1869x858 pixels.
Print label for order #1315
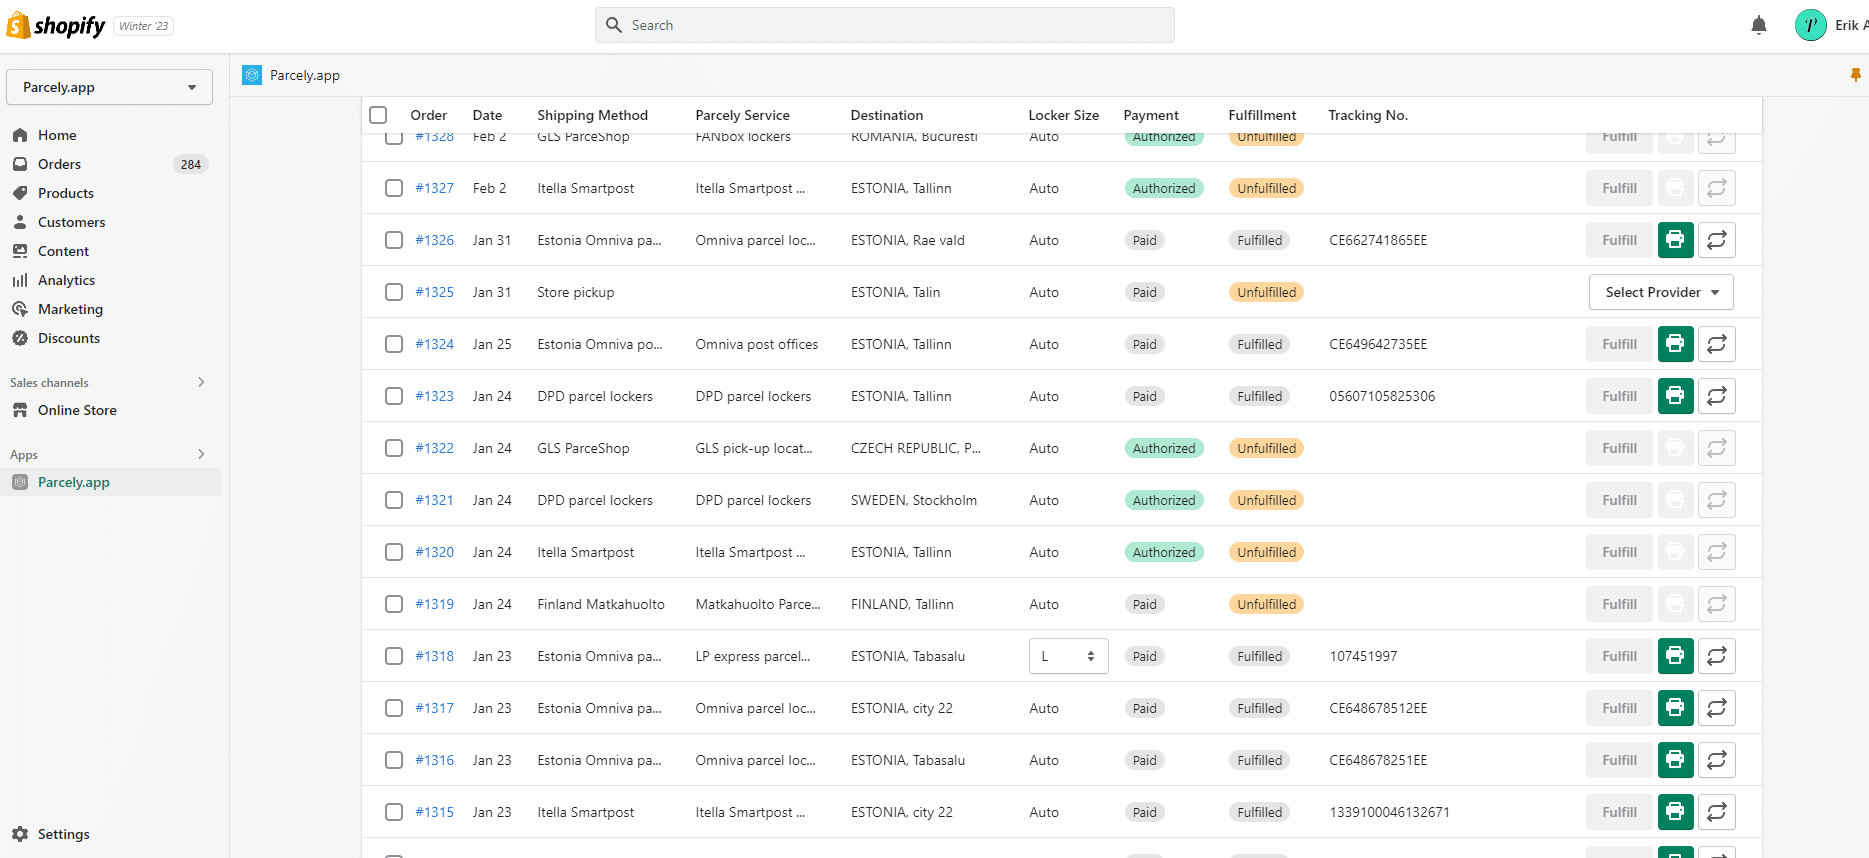point(1675,812)
